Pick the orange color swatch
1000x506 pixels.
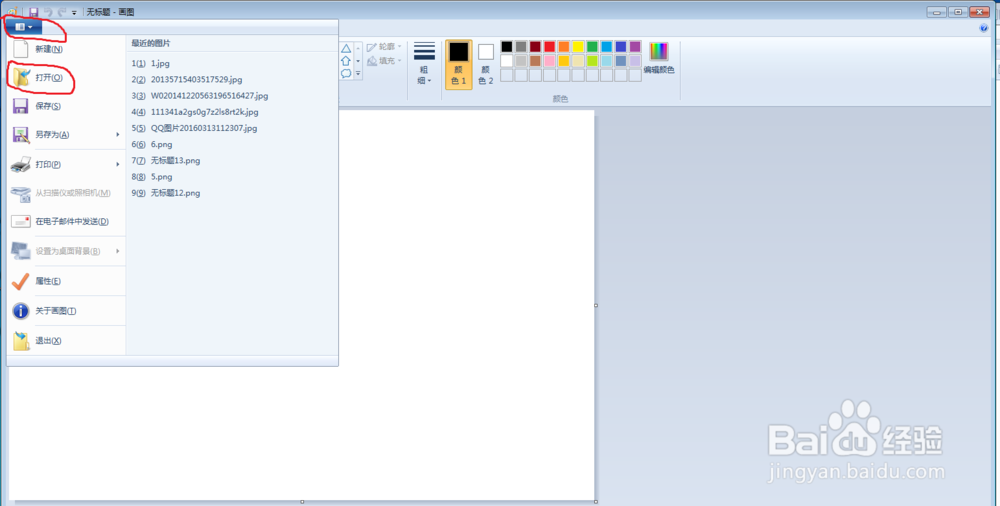(x=564, y=47)
